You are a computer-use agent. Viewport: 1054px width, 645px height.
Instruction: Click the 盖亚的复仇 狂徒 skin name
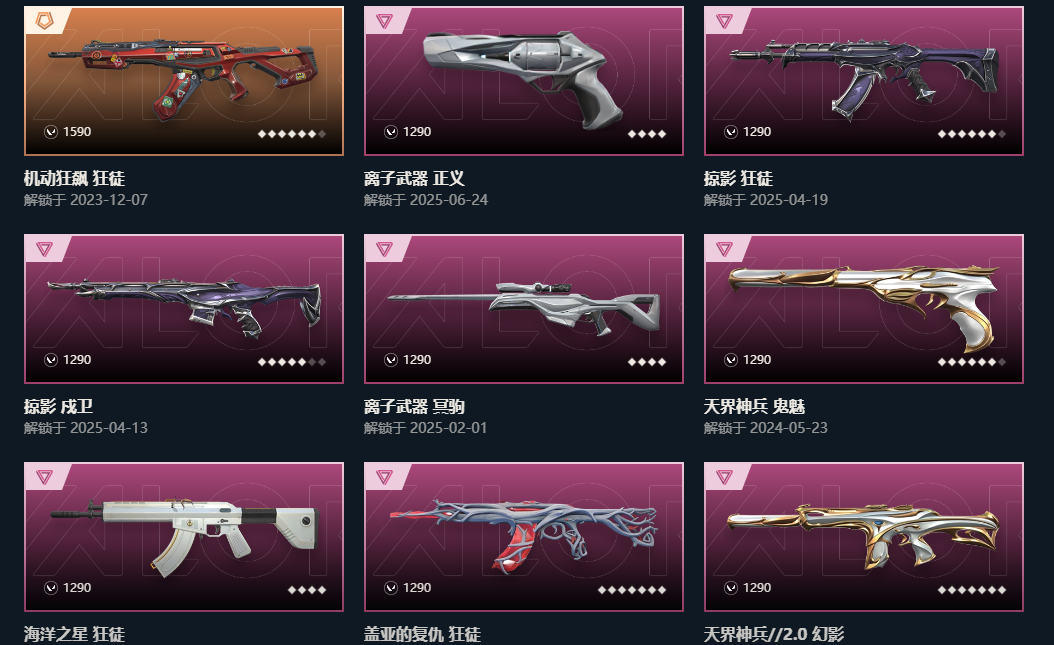click(422, 634)
